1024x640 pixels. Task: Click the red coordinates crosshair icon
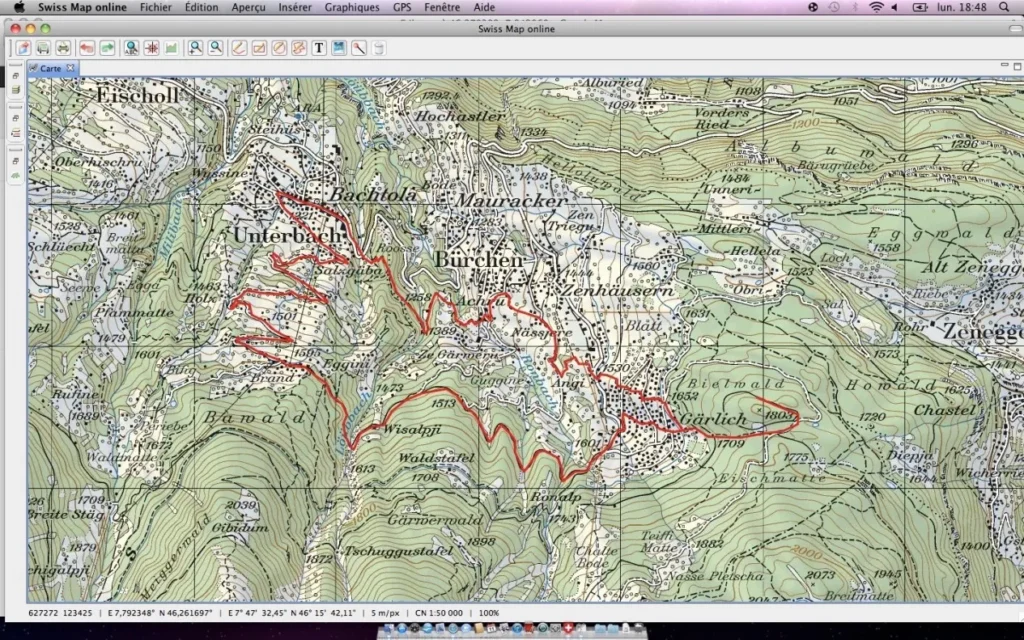pos(152,48)
